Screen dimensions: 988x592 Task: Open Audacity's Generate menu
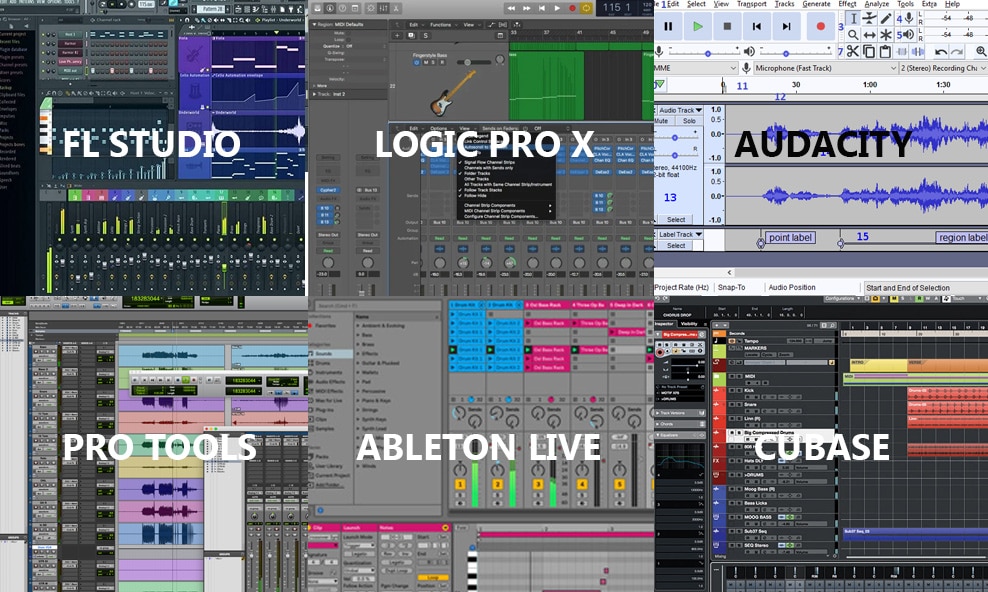(817, 4)
